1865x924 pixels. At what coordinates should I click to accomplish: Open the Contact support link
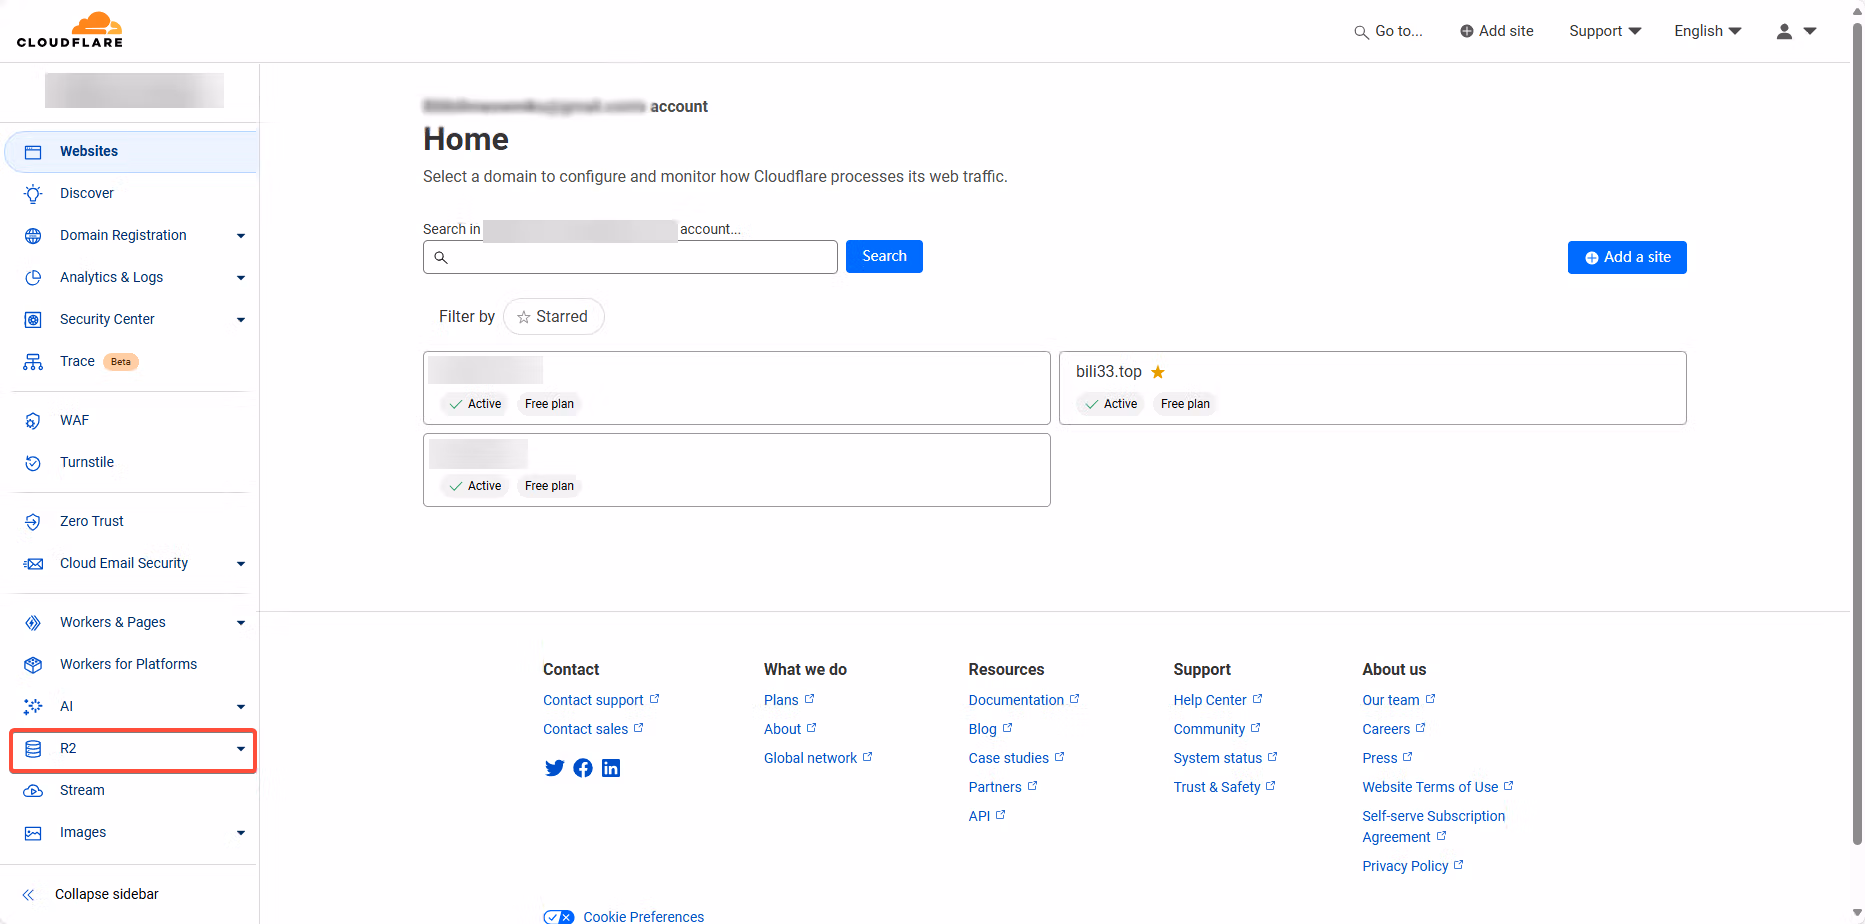pyautogui.click(x=601, y=700)
